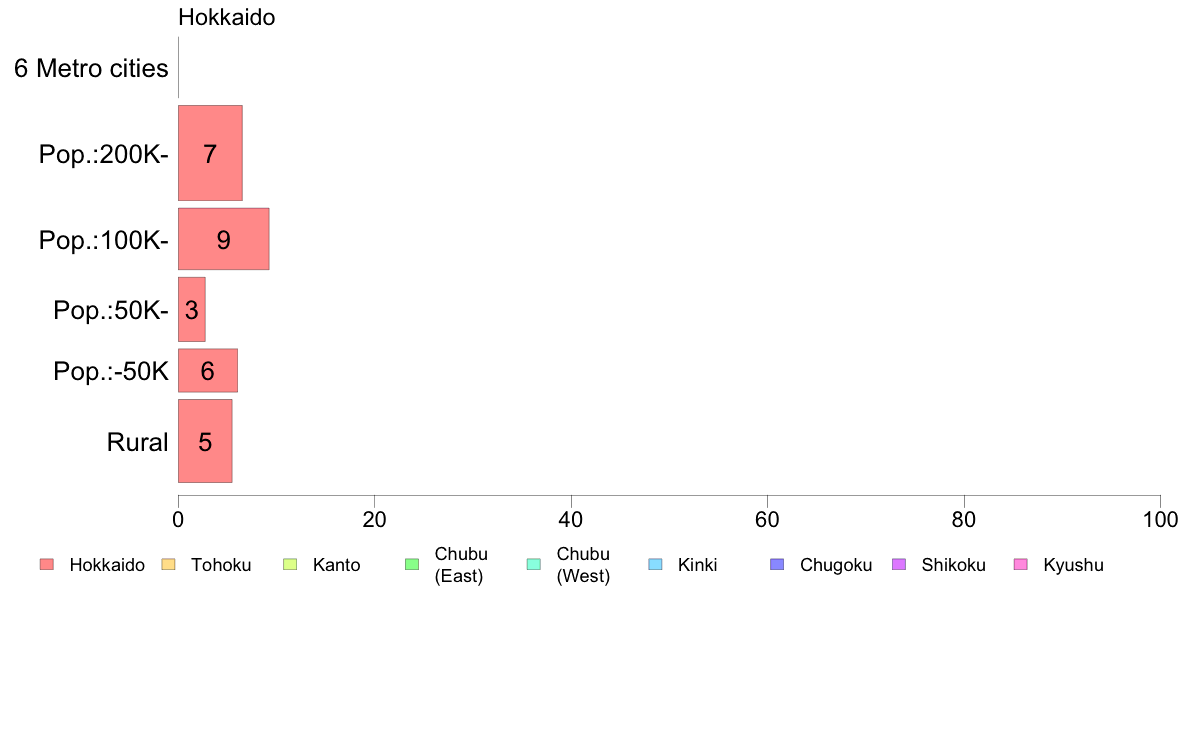Click the Kanto yellow-green legend swatch
Screen dimensions: 1188x736
(x=290, y=564)
